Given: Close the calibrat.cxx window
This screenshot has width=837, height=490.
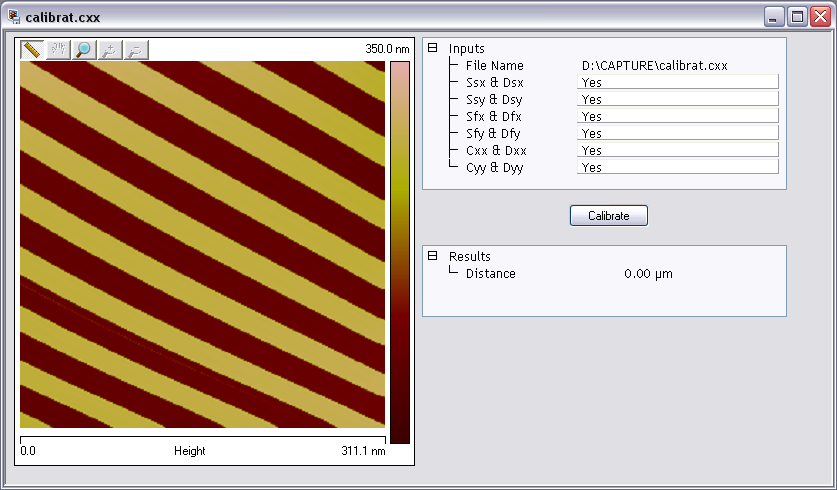Looking at the screenshot, I should [x=820, y=17].
